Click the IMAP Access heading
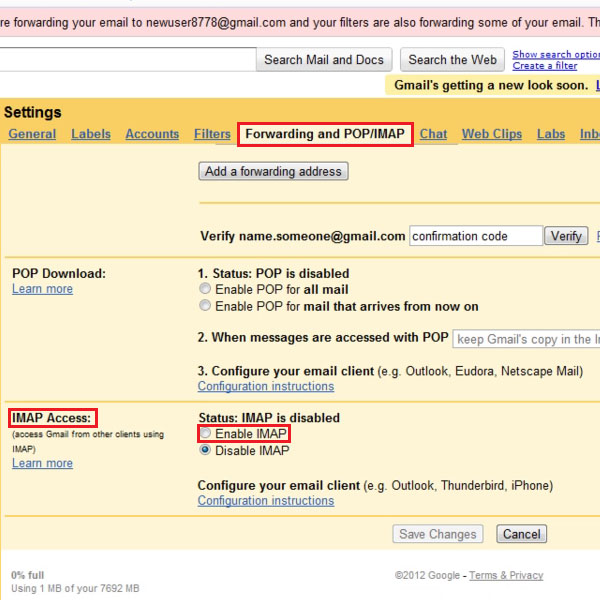Image resolution: width=600 pixels, height=600 pixels. (x=51, y=418)
